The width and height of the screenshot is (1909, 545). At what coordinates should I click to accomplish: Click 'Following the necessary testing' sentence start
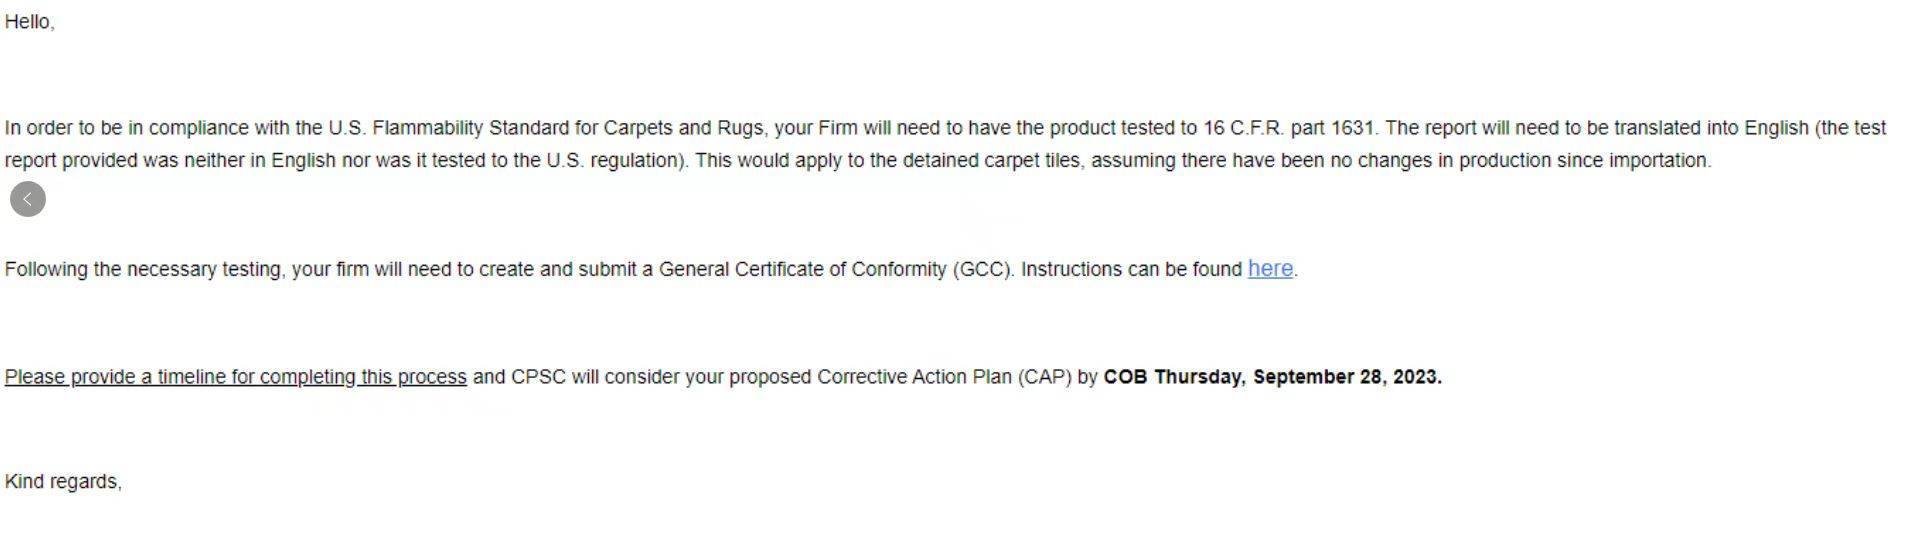tap(143, 269)
